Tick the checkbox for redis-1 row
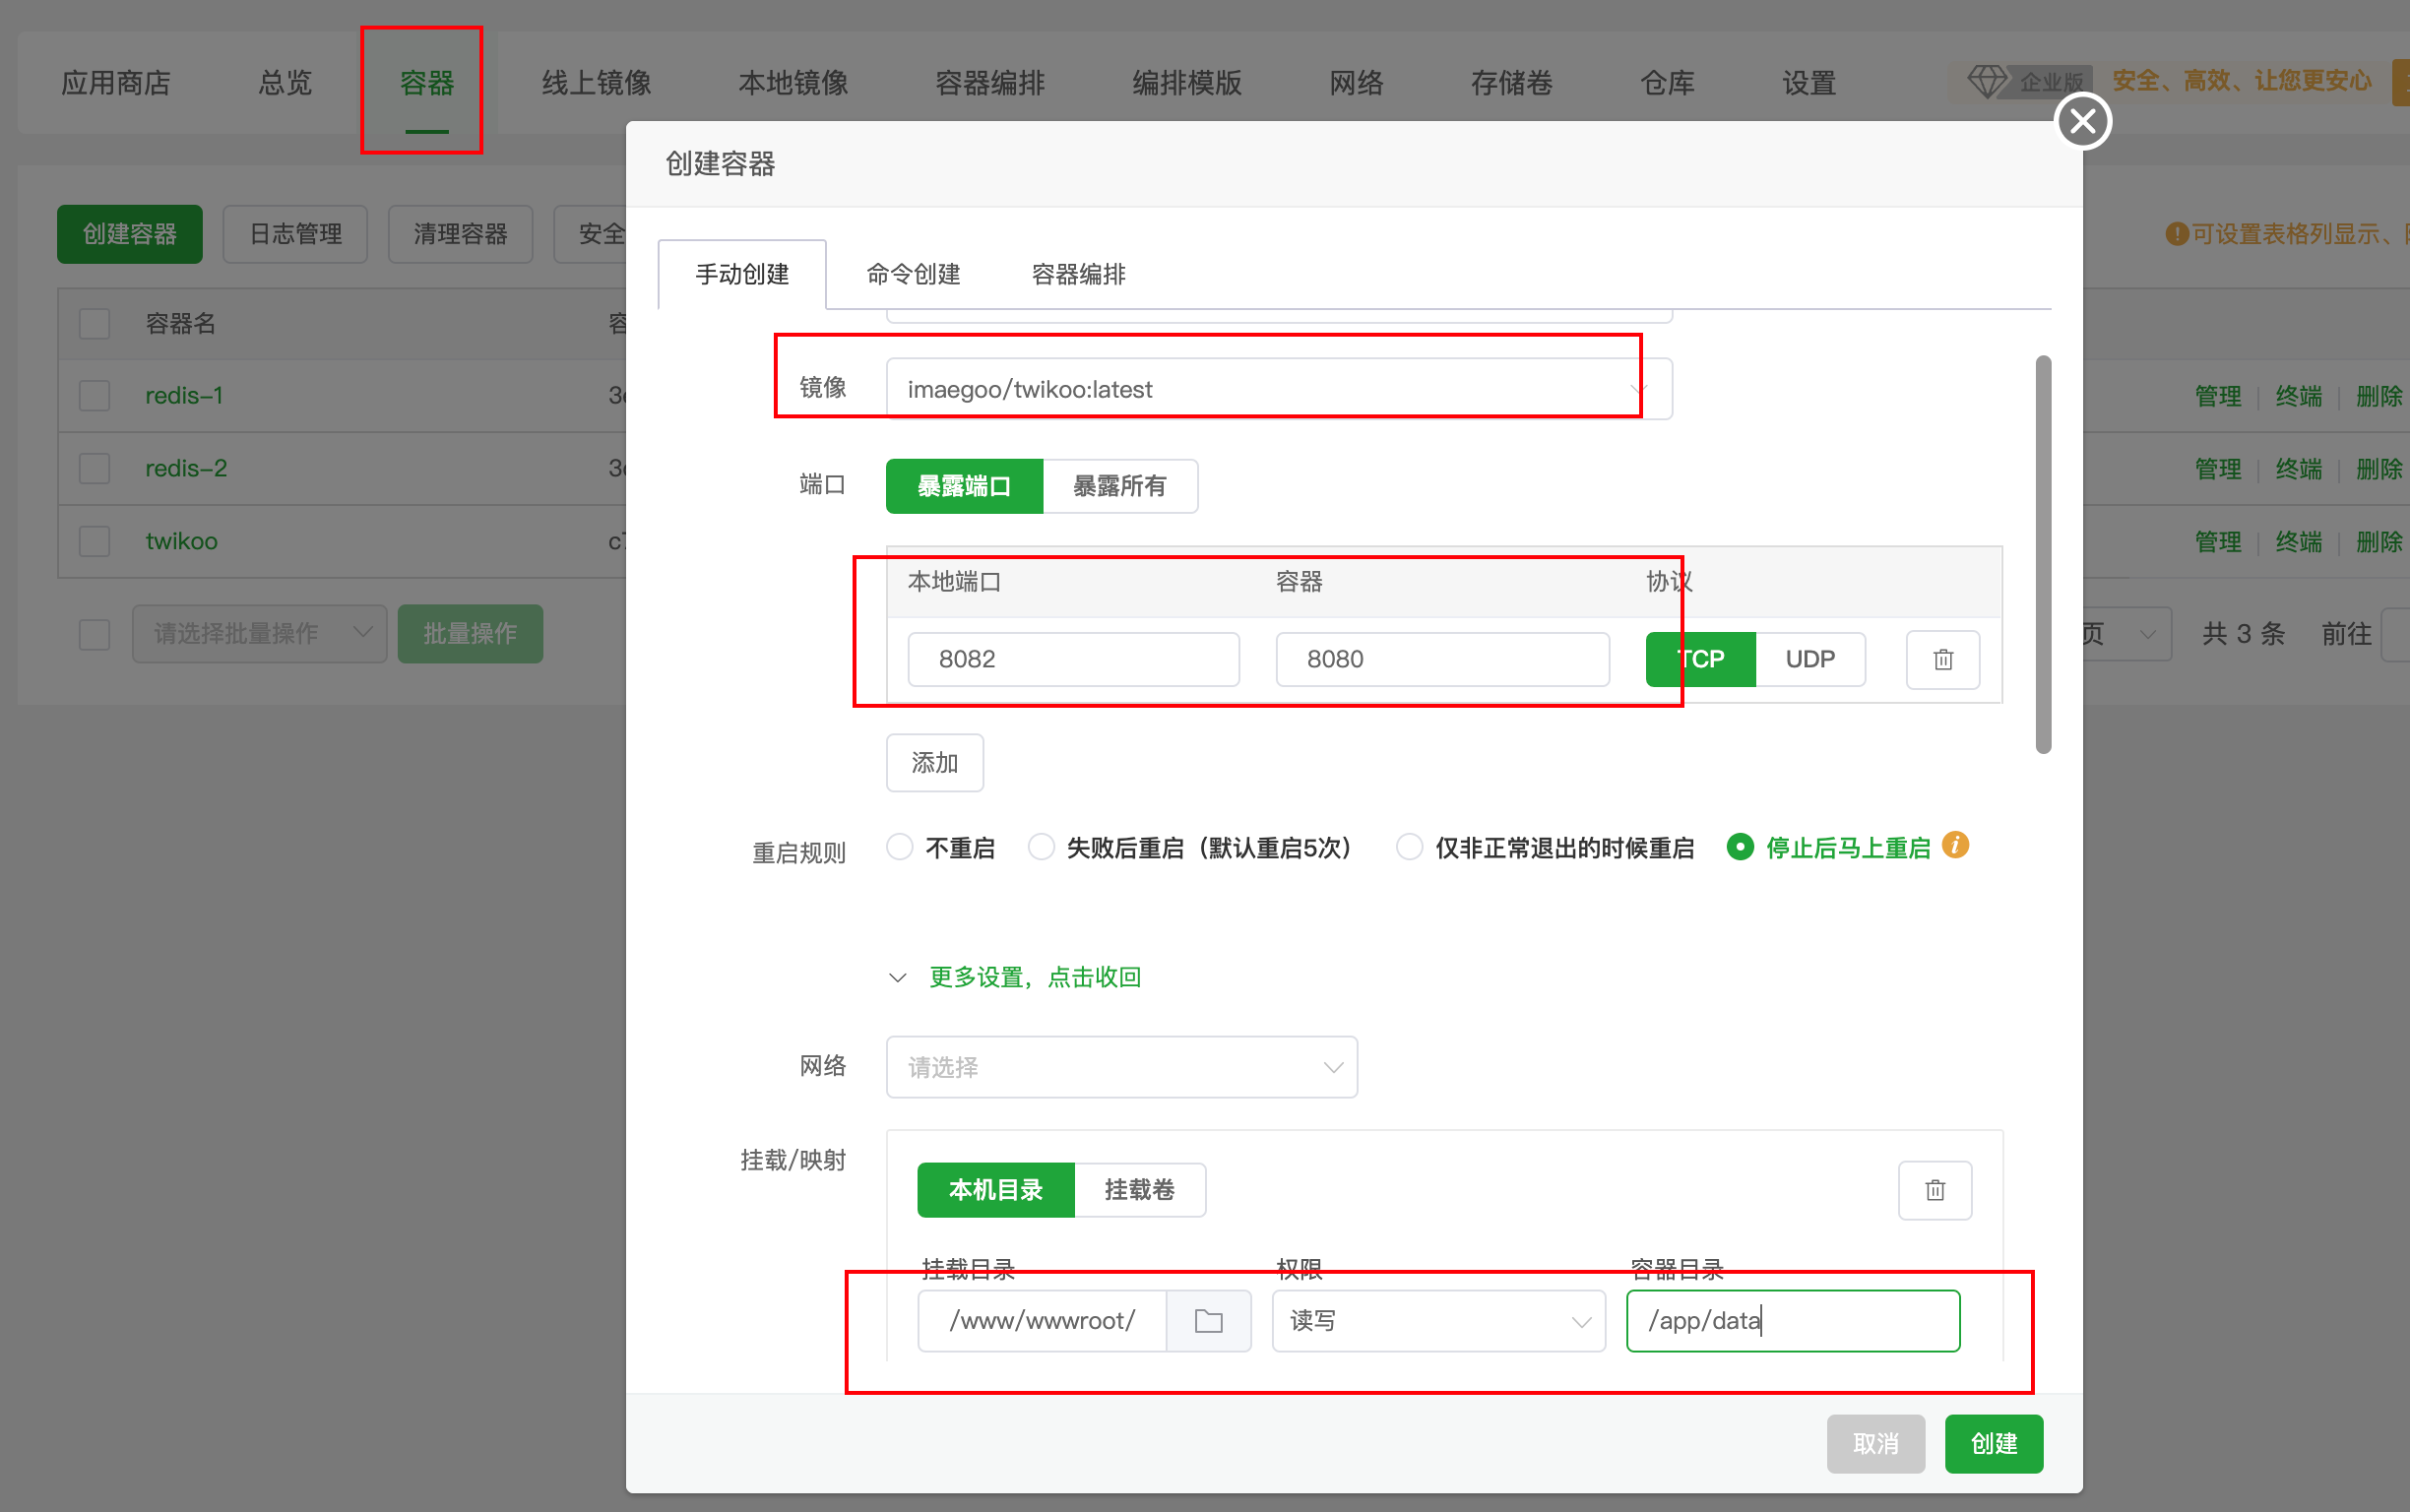The image size is (2410, 1512). [94, 395]
